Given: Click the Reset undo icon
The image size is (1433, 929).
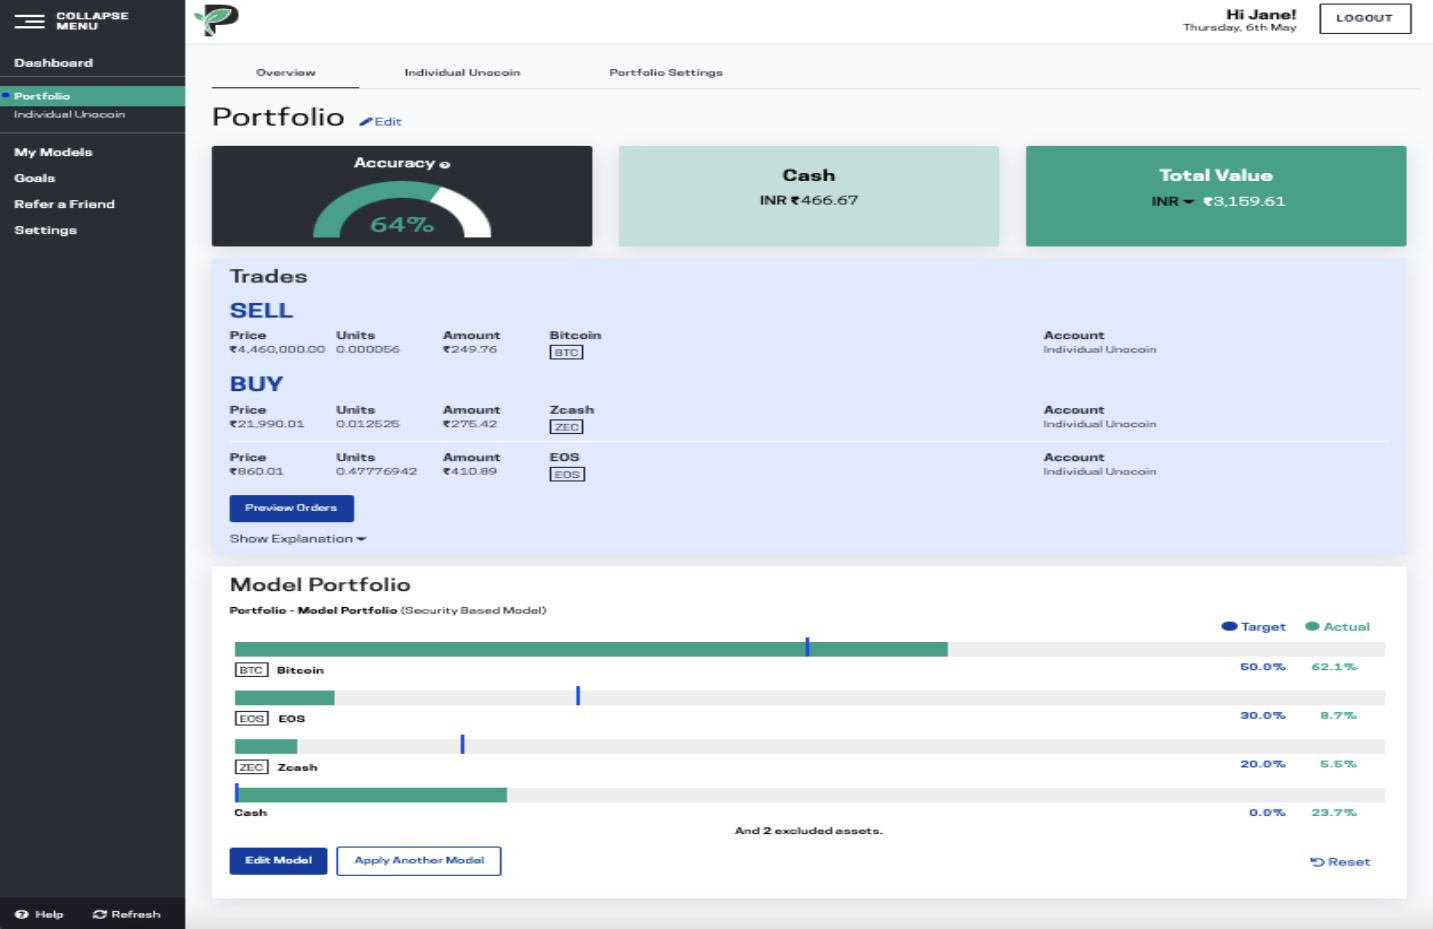Looking at the screenshot, I should click(1317, 862).
